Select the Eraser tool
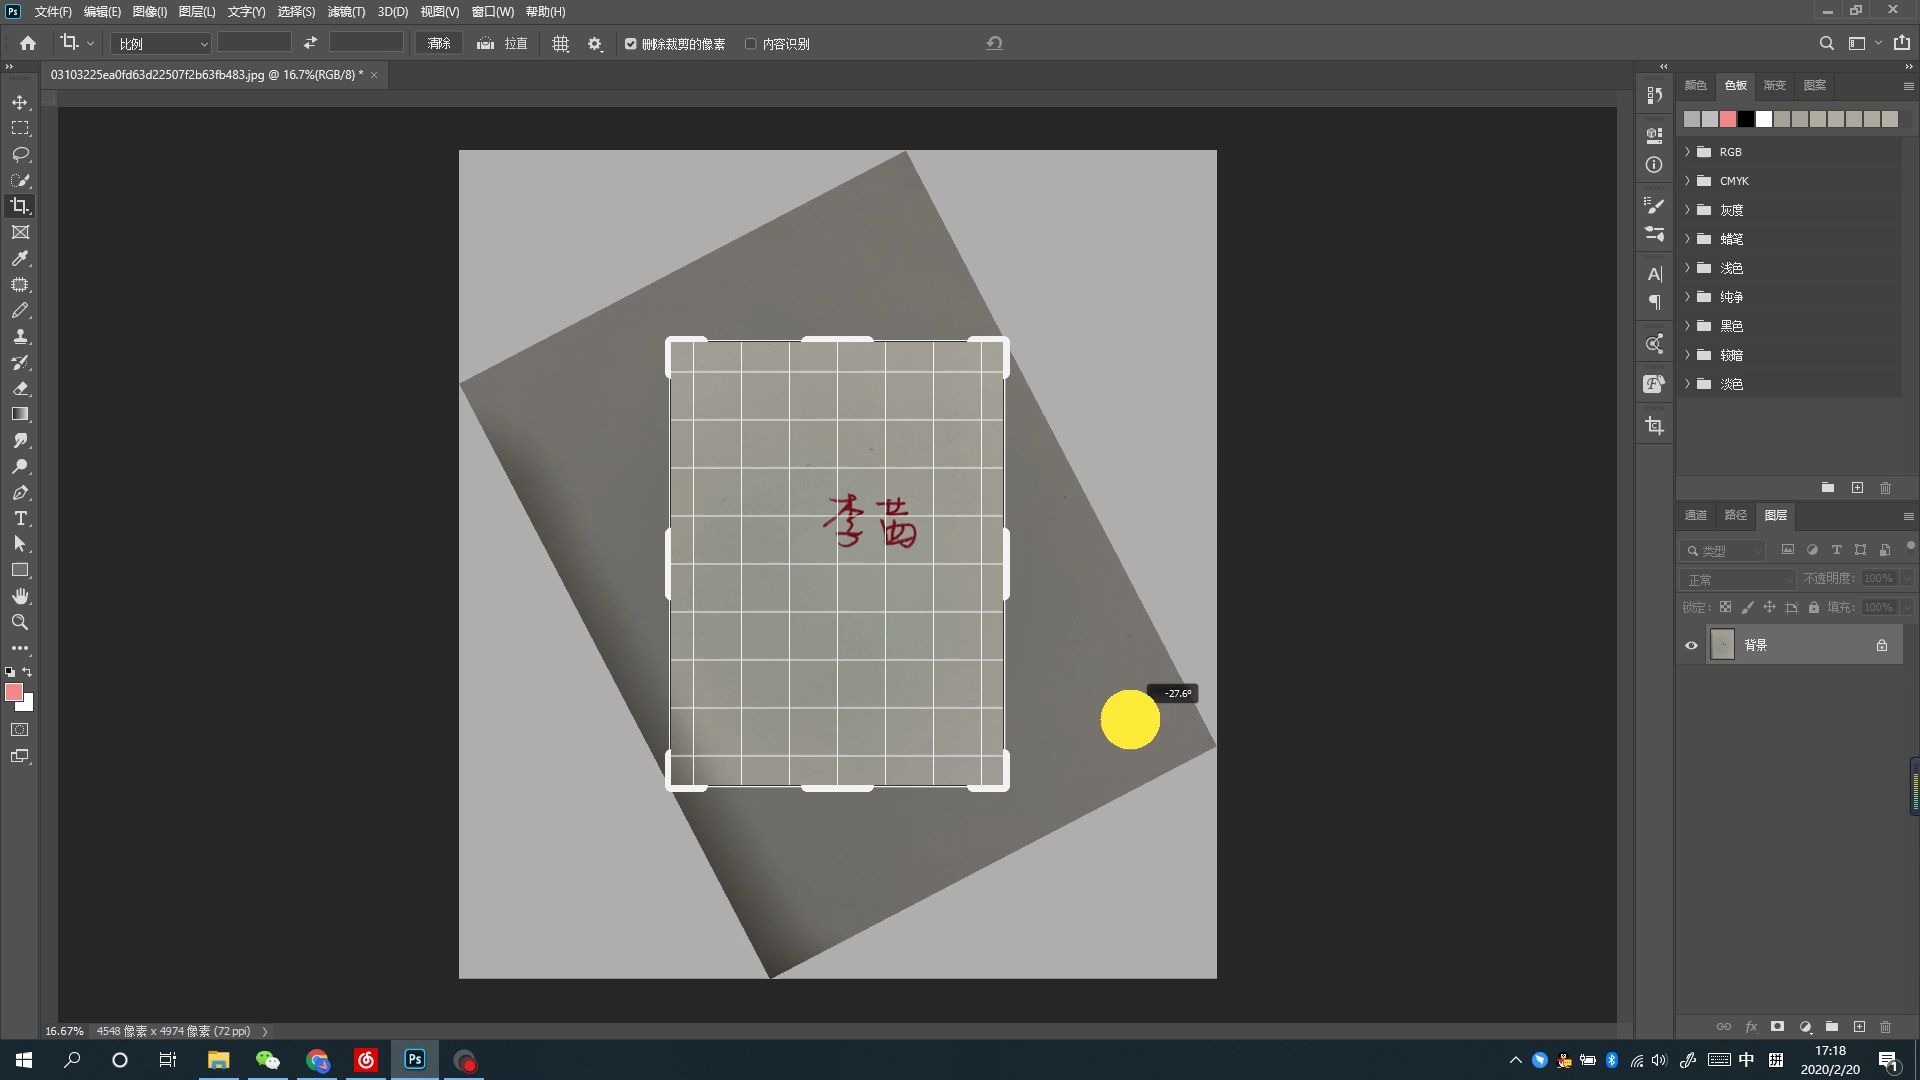1920x1080 pixels. pyautogui.click(x=18, y=389)
